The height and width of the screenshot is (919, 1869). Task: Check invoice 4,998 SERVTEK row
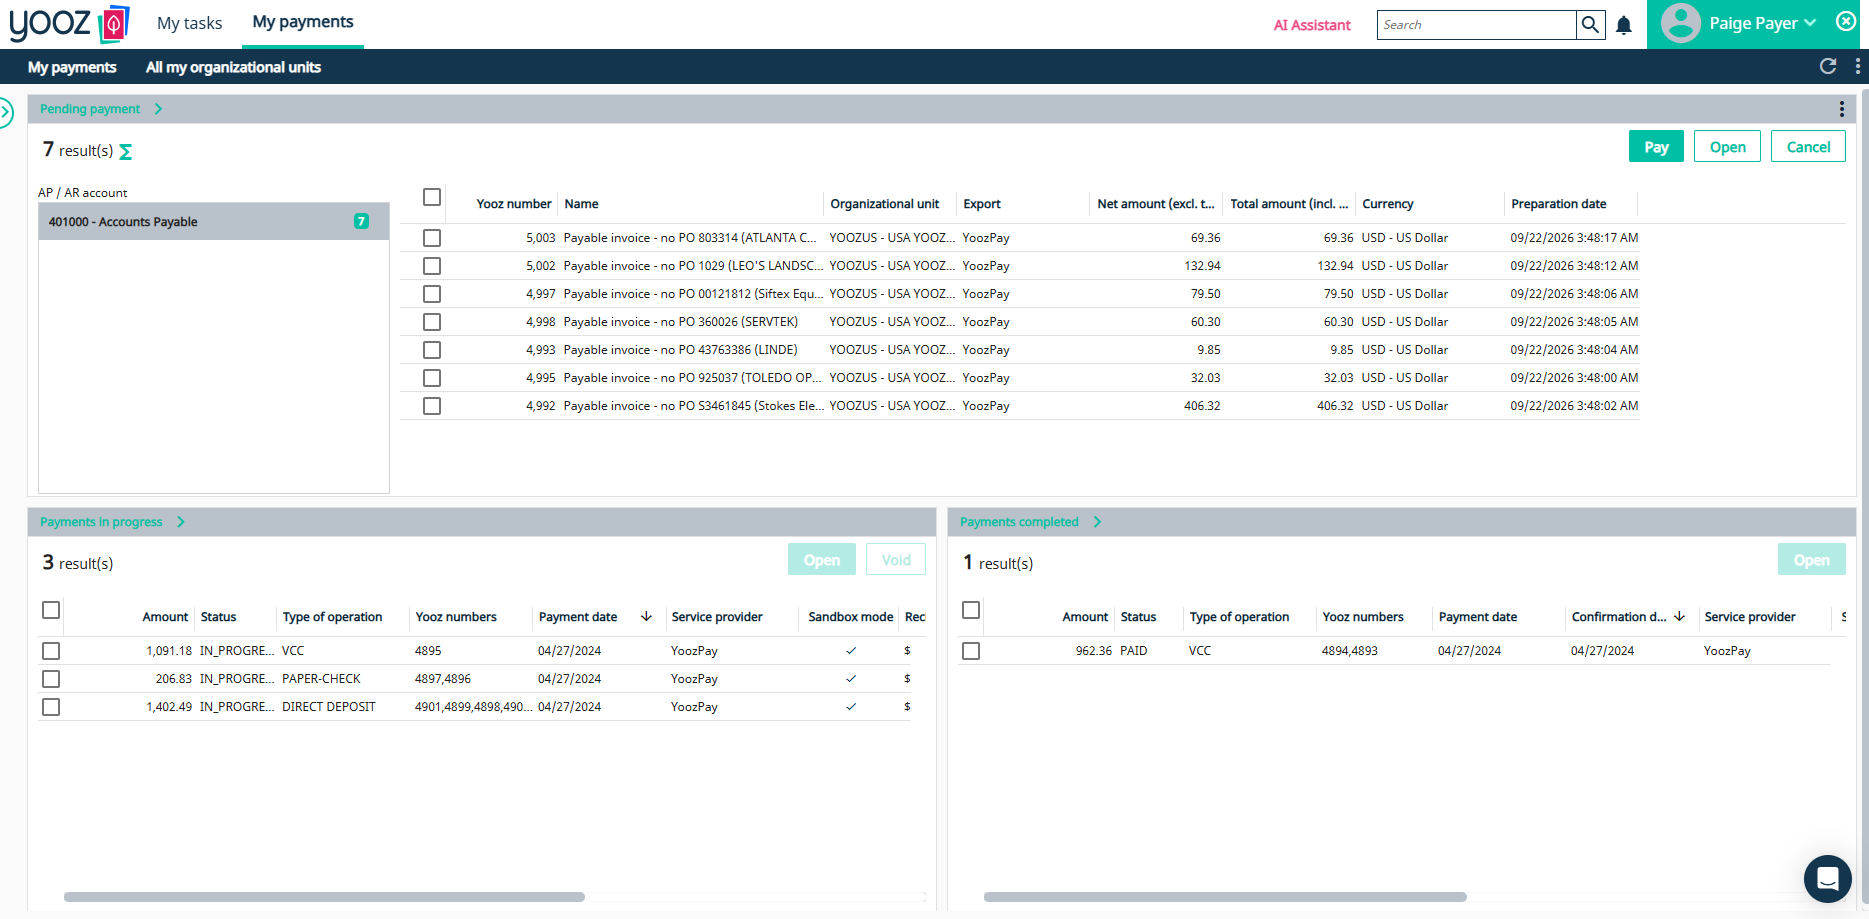432,322
